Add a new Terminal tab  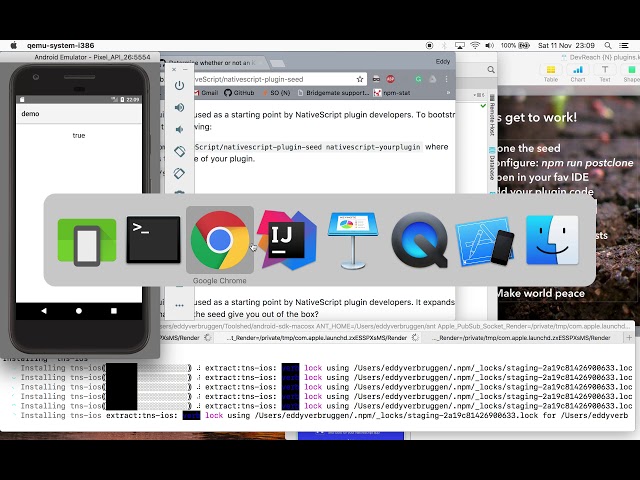(629, 338)
